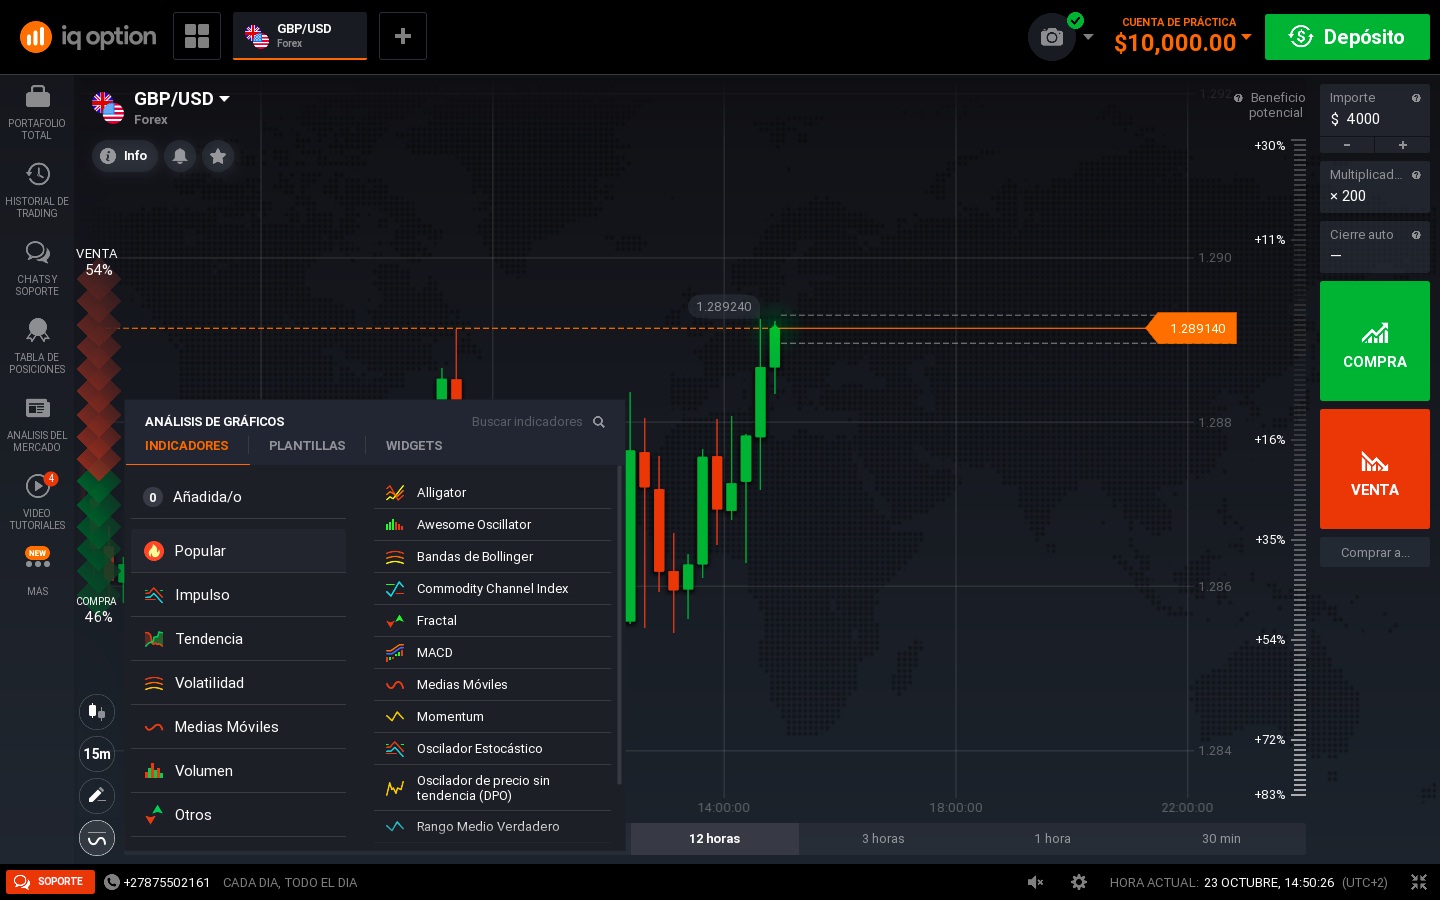The height and width of the screenshot is (900, 1440).
Task: Click Multiplicador help icon
Action: 1416,175
